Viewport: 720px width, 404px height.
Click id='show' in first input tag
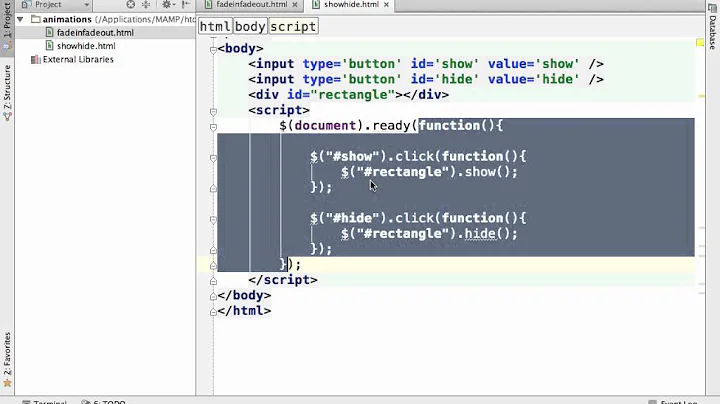click(445, 64)
